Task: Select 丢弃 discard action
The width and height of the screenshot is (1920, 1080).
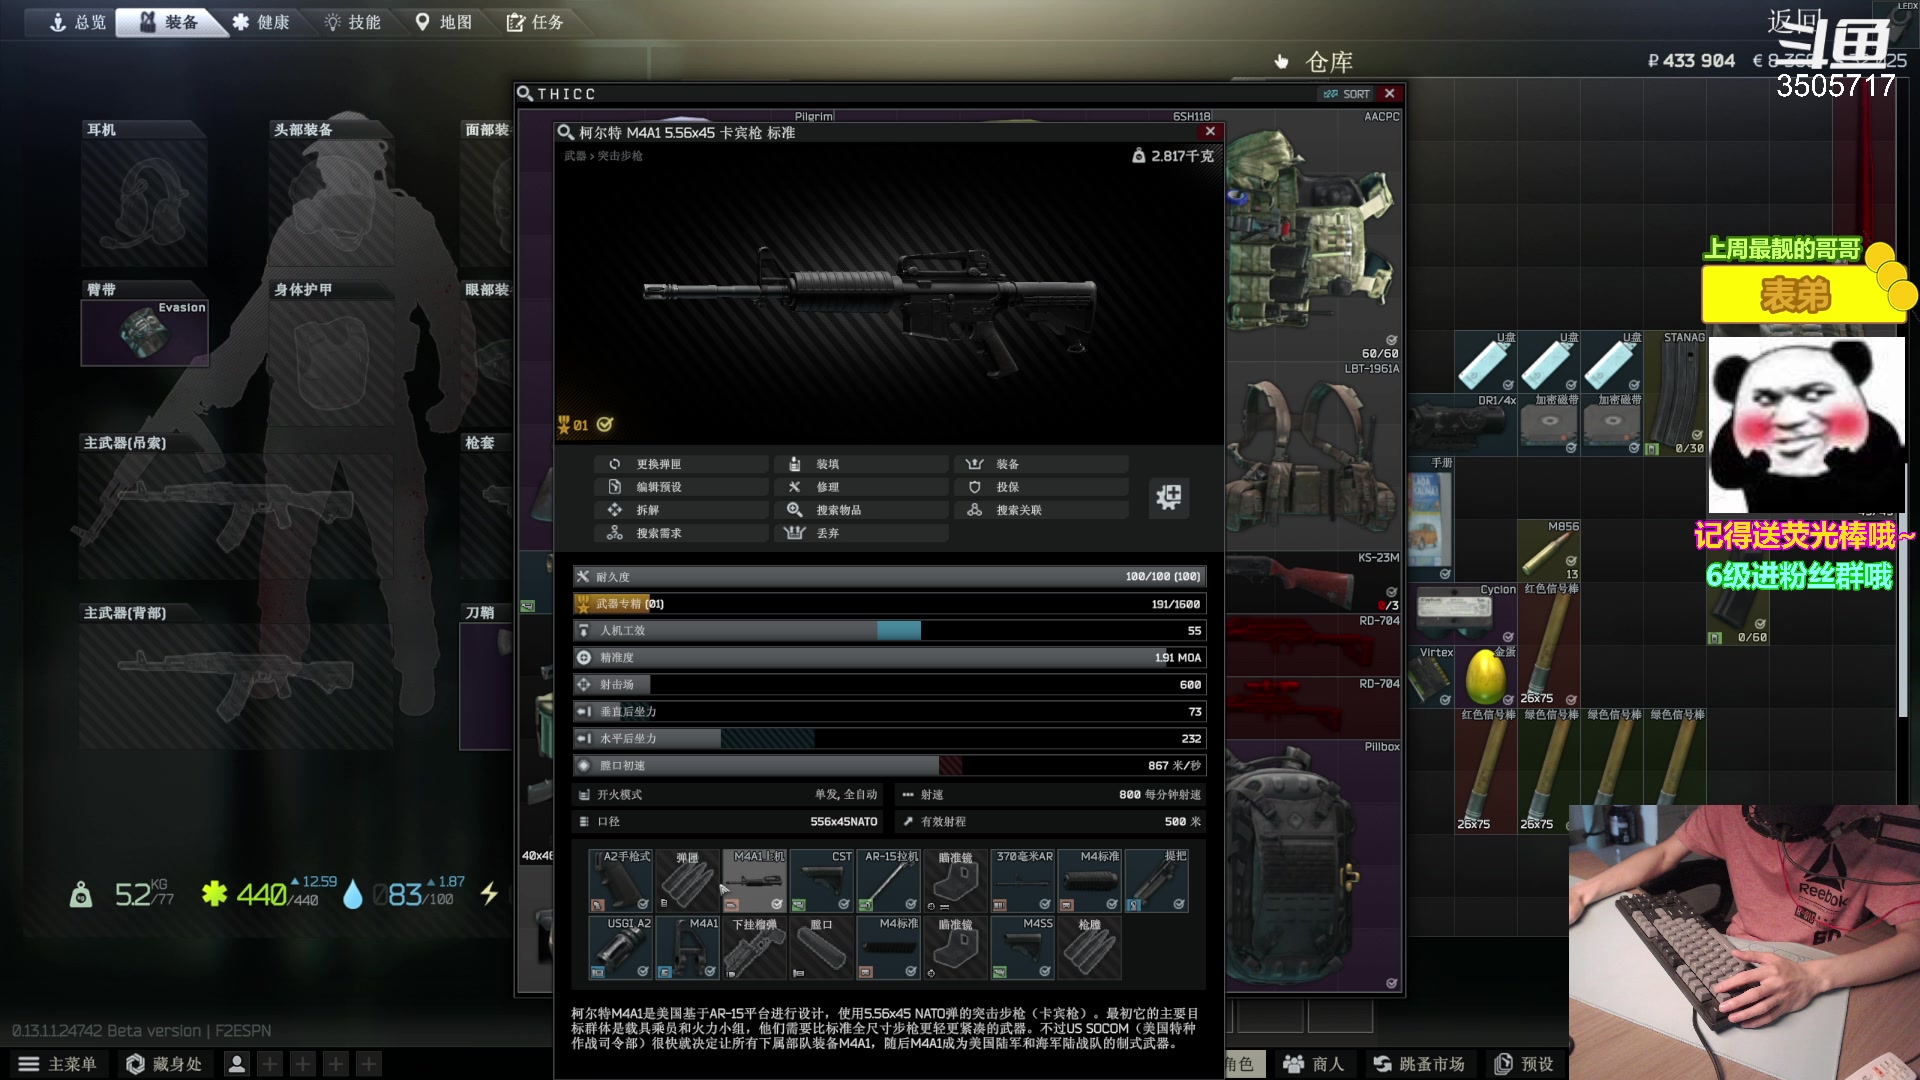Action: pos(861,533)
